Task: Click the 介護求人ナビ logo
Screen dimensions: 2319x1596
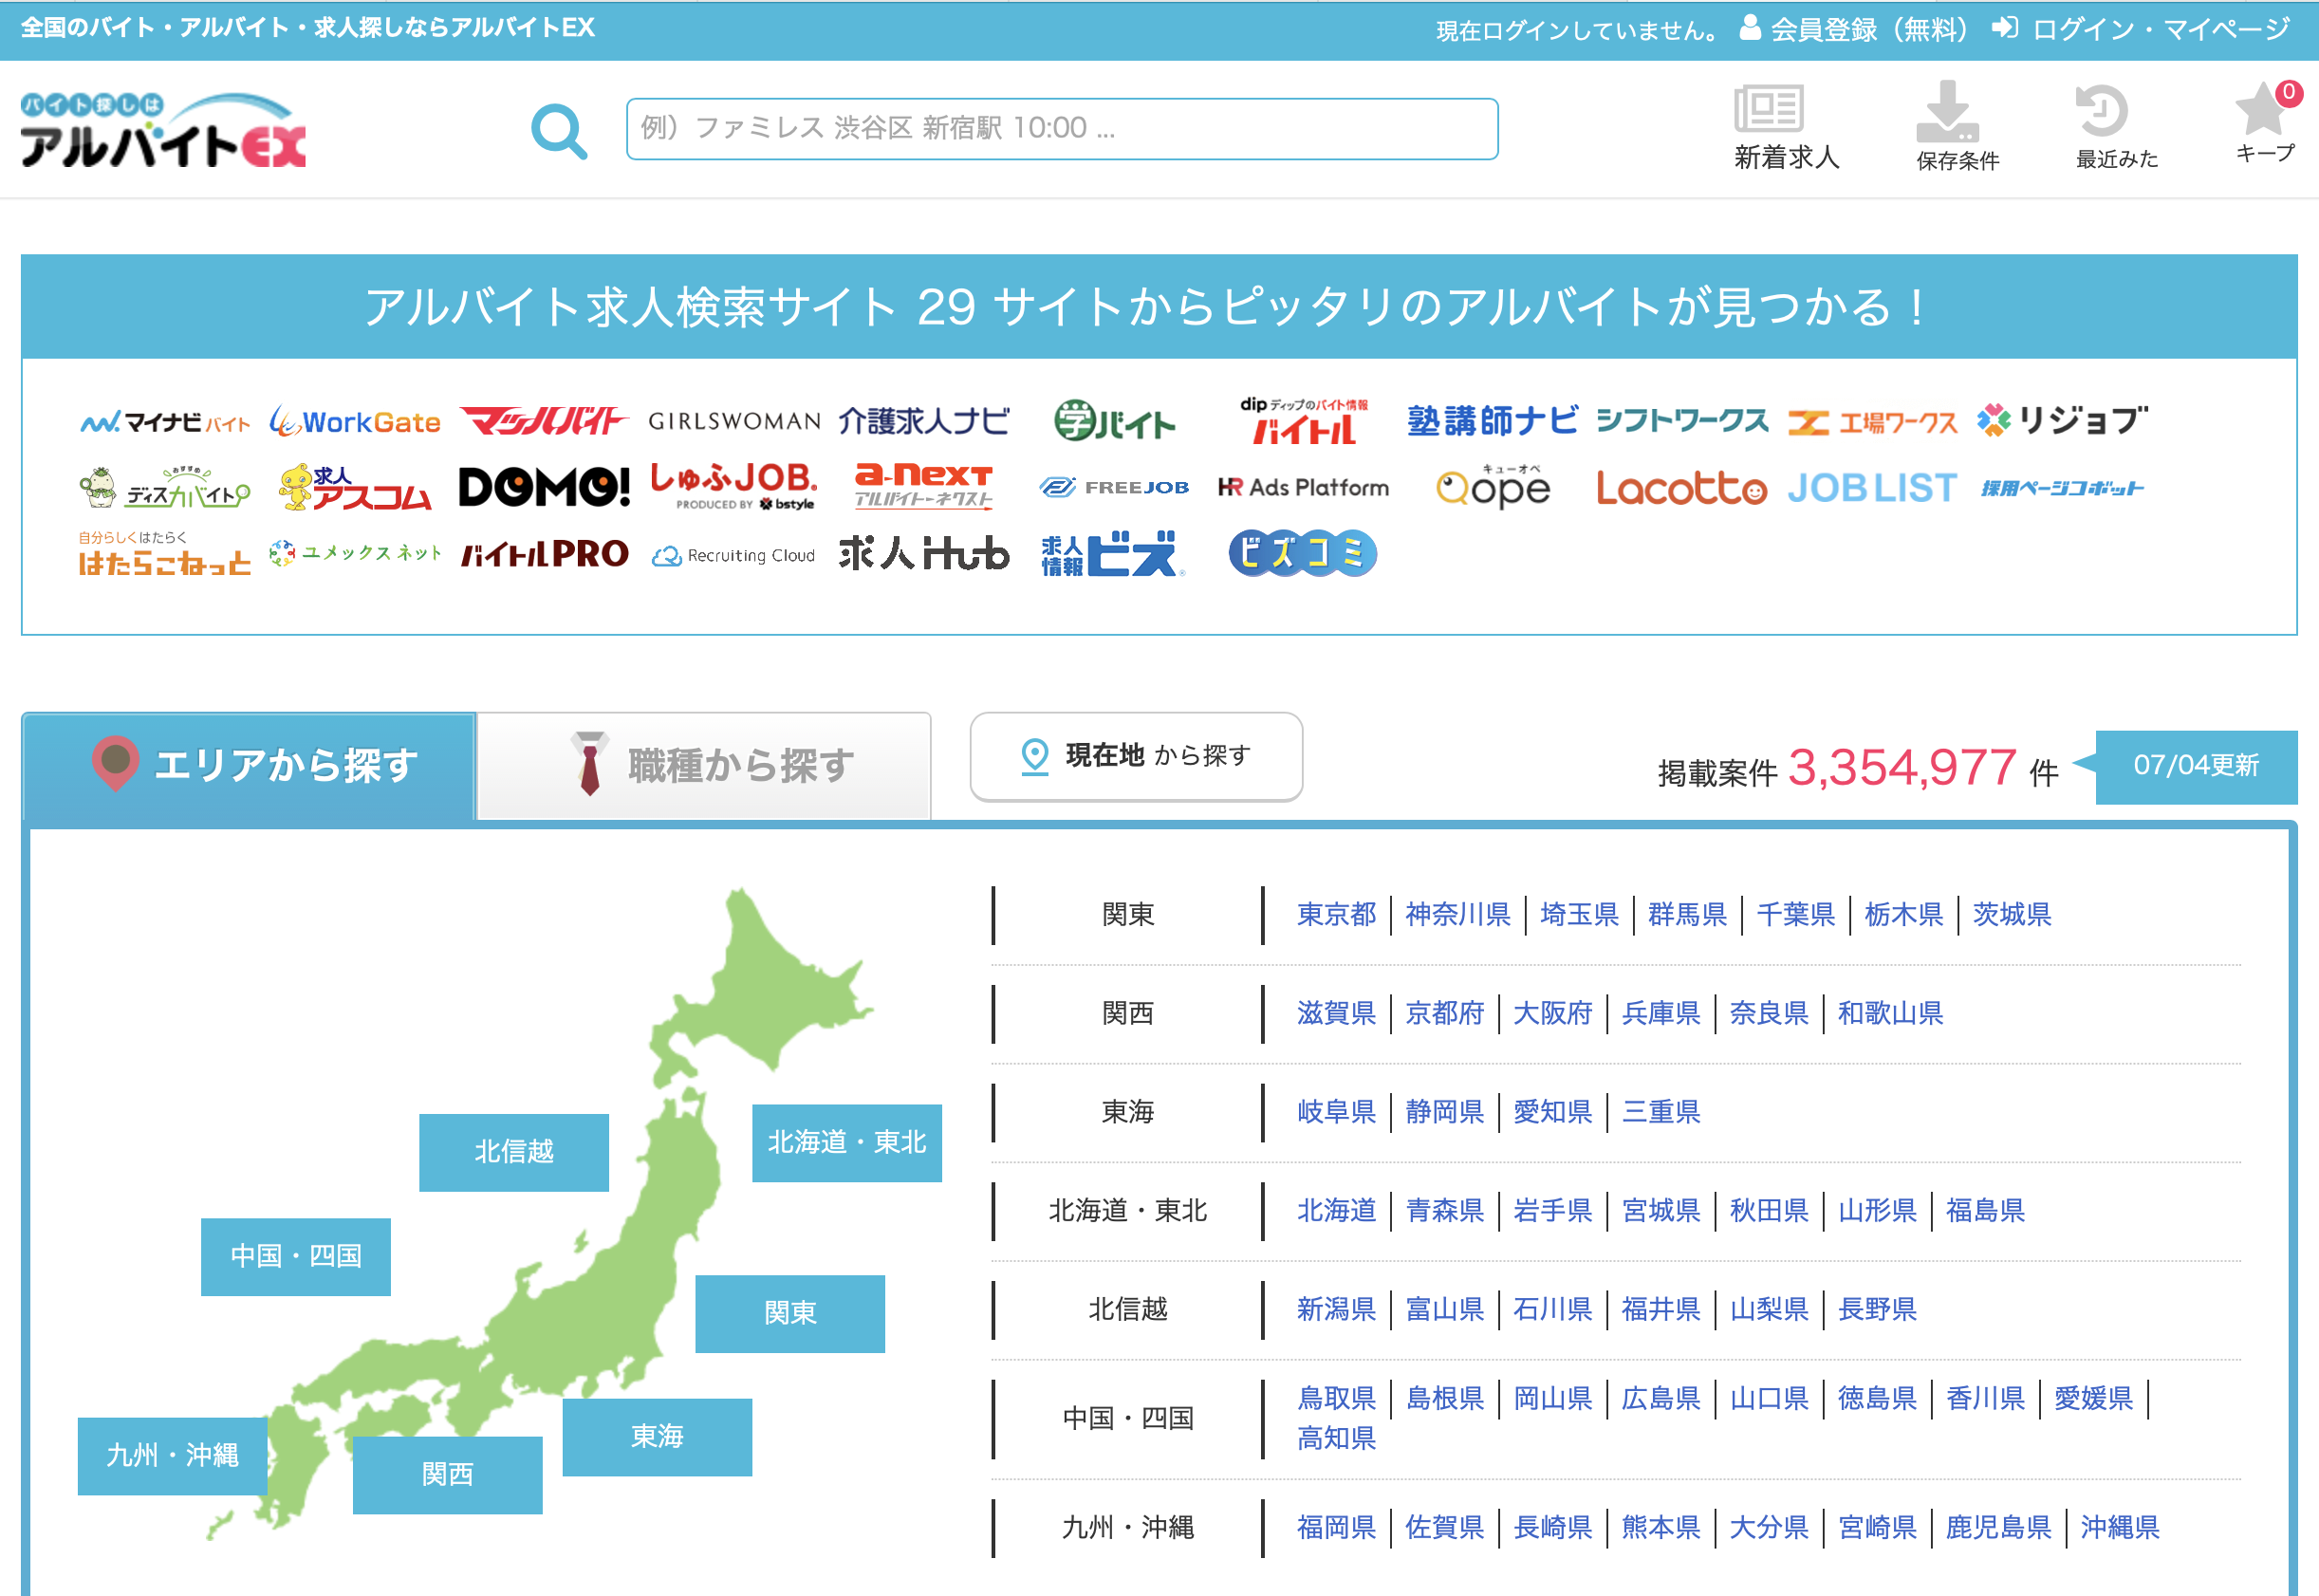Action: (x=924, y=421)
